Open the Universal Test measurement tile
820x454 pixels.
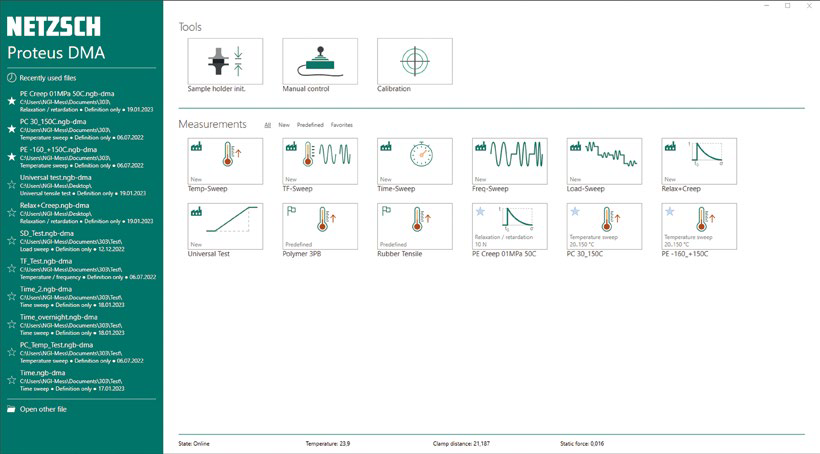tap(225, 226)
